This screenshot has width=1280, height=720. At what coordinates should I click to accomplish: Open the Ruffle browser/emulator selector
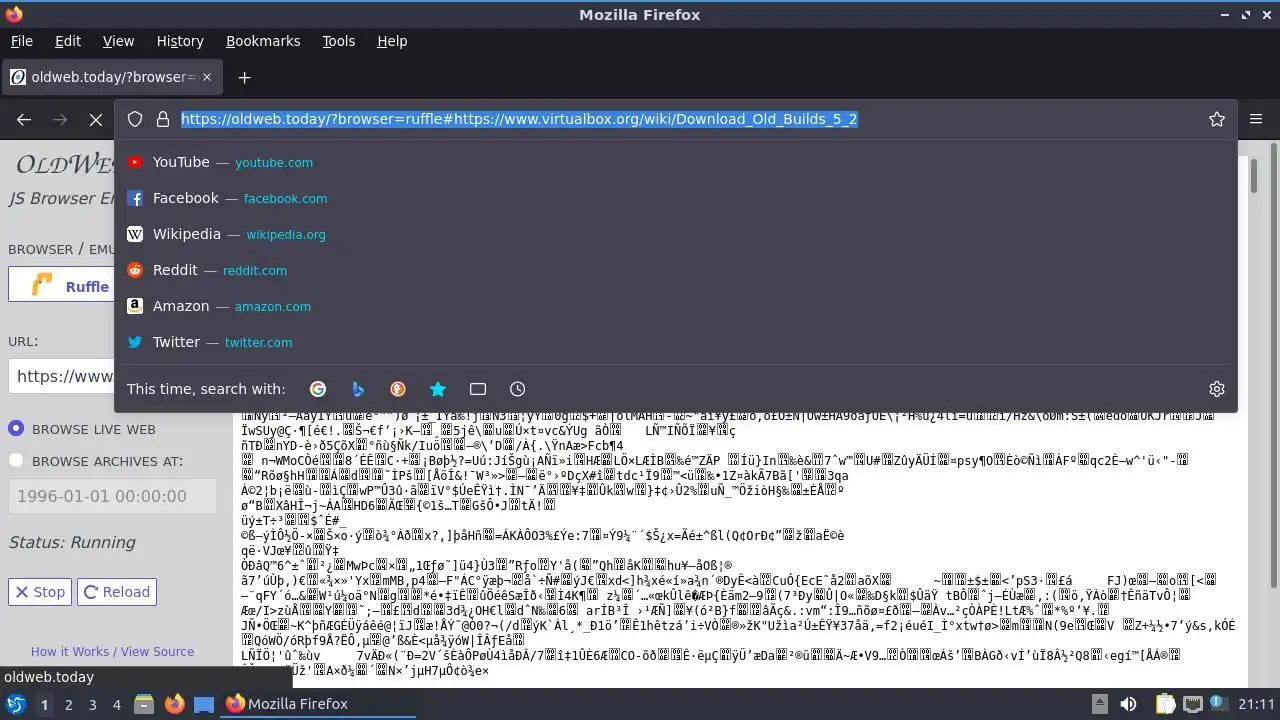coord(62,285)
